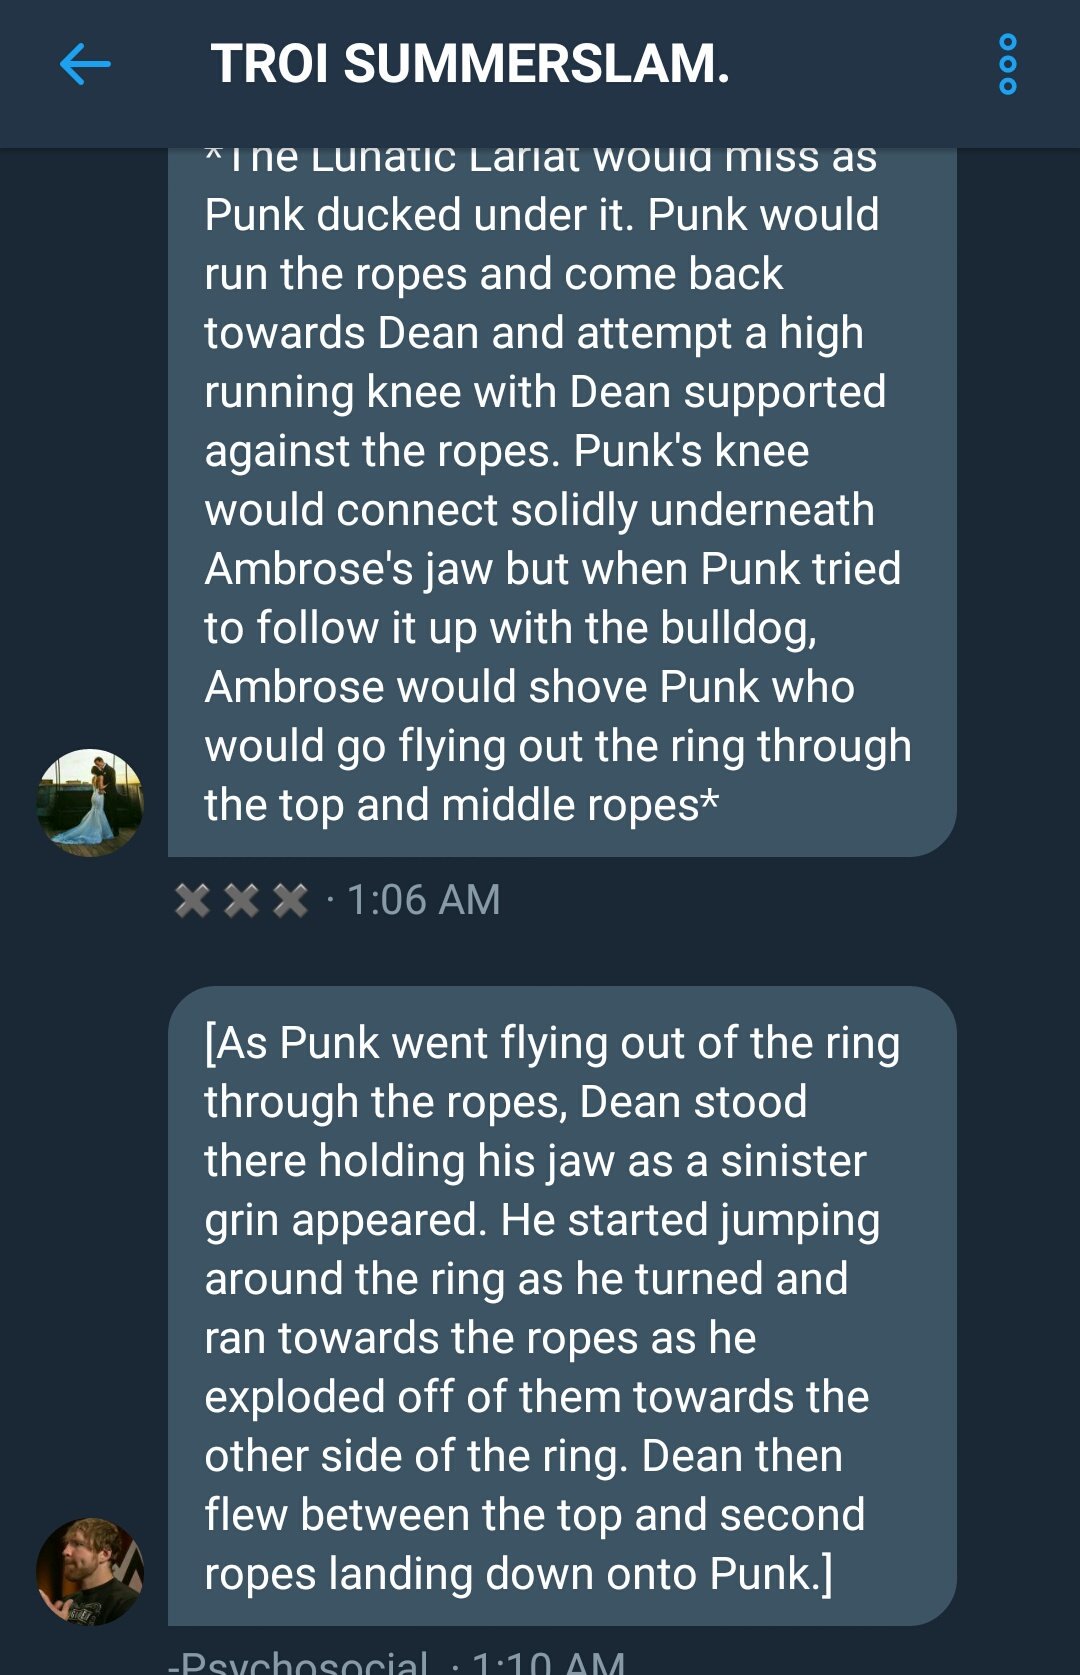The image size is (1080, 1675).
Task: Click the middle X emoji in sender name
Action: [241, 900]
